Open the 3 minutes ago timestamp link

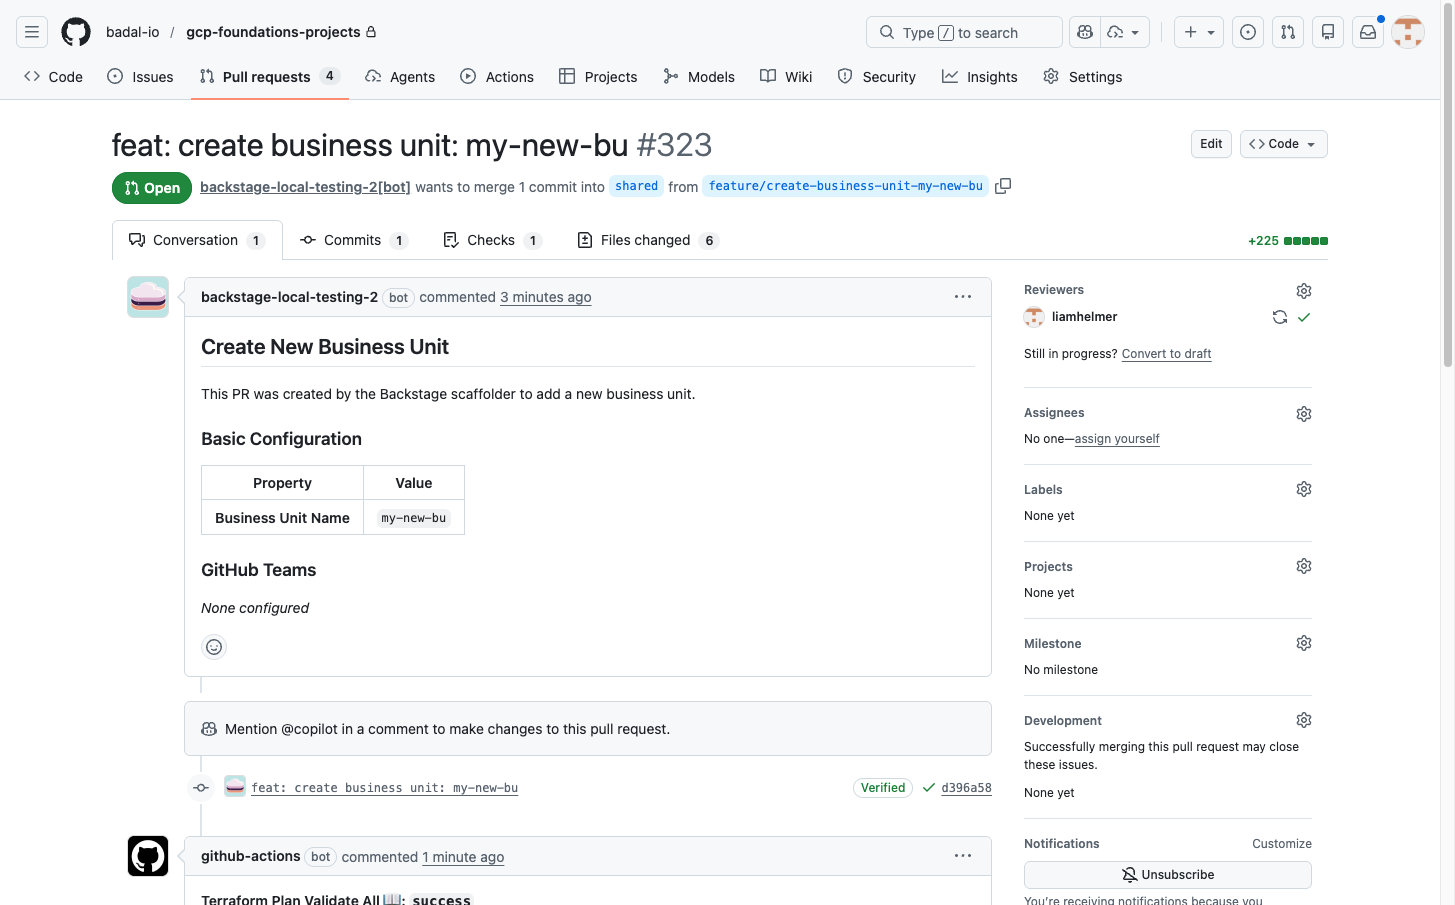[x=546, y=297]
